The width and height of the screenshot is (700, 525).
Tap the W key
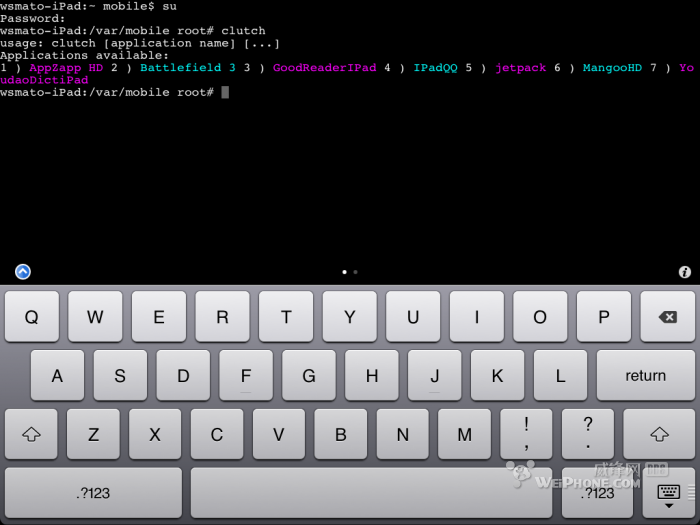(95, 317)
